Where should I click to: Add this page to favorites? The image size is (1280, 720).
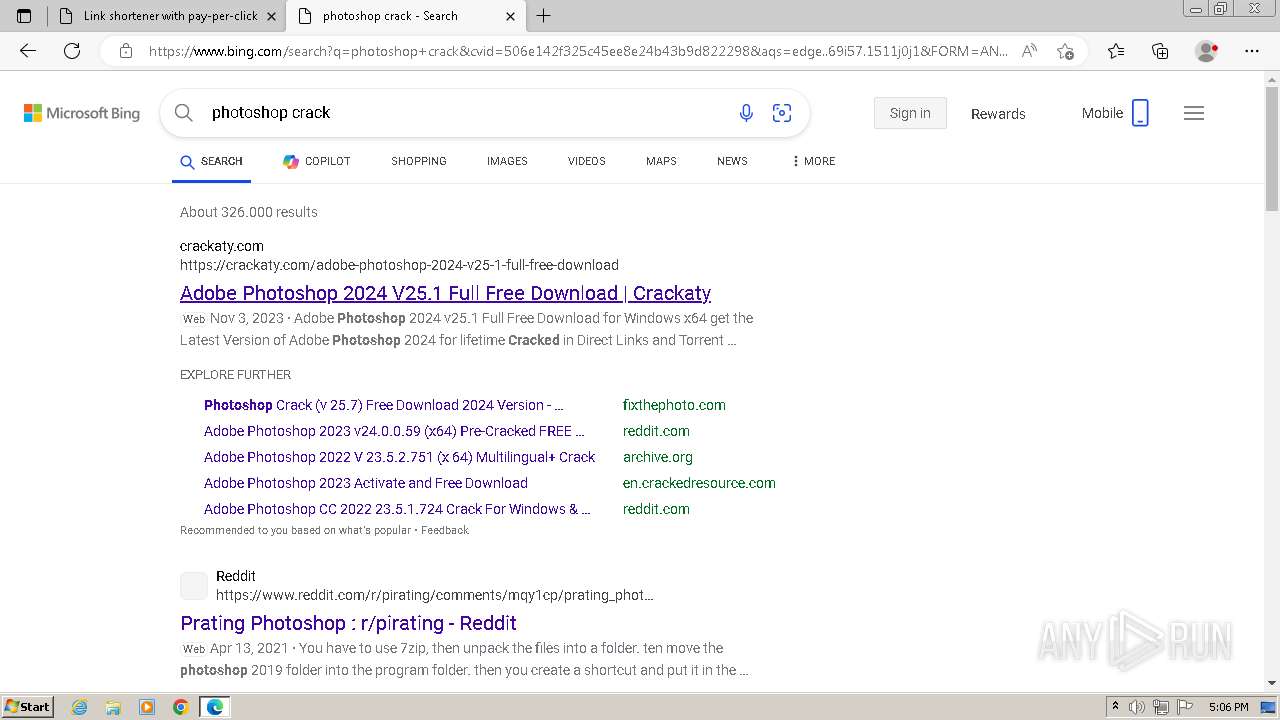tap(1065, 51)
